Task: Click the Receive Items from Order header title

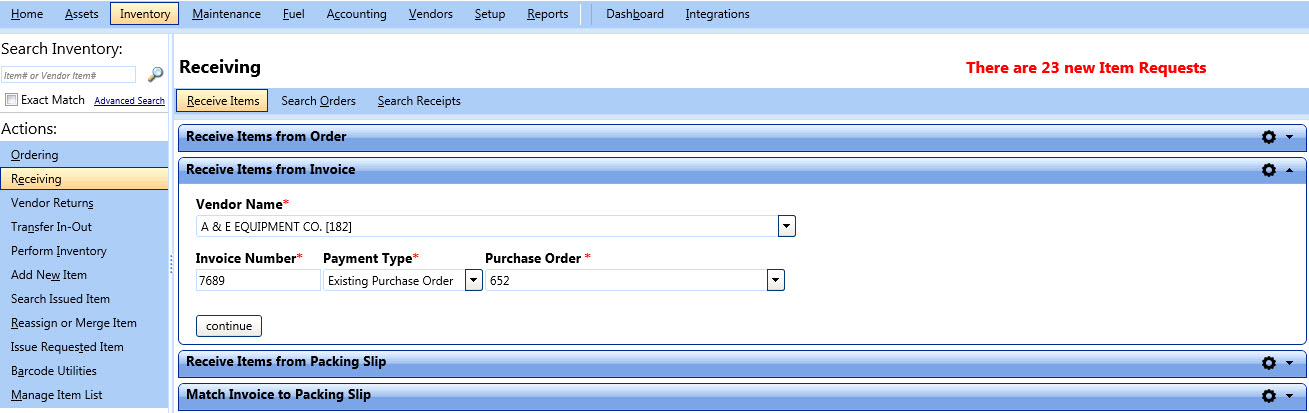Action: (x=266, y=137)
